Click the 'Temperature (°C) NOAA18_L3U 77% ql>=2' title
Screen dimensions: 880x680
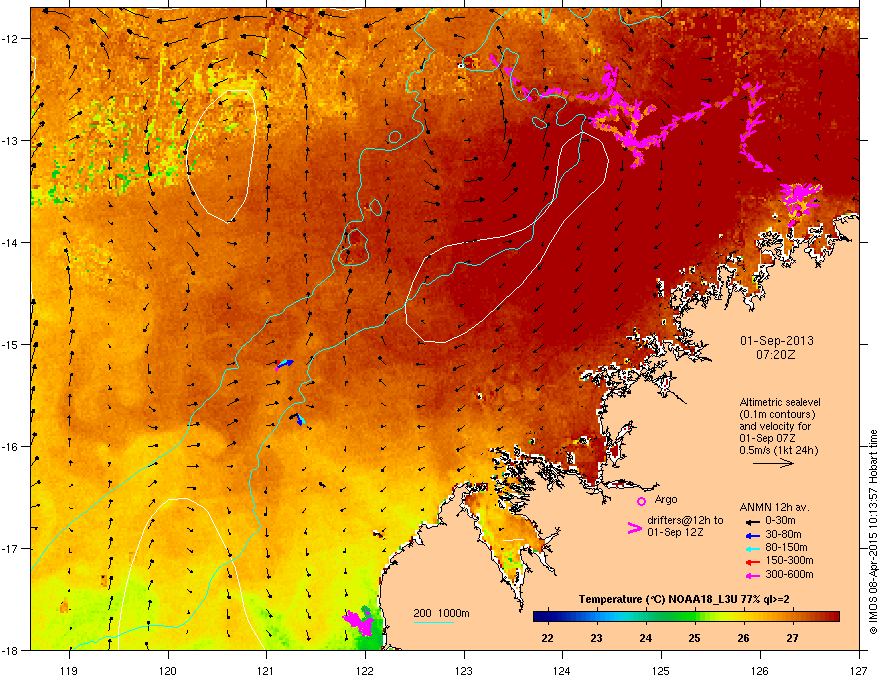[x=684, y=600]
